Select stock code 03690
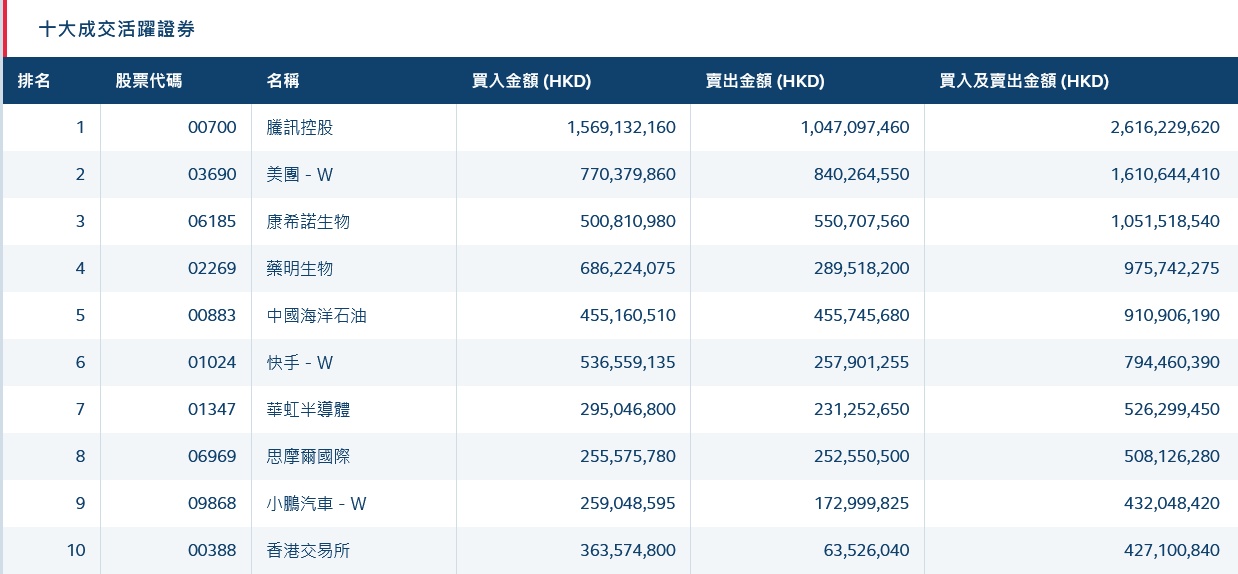 point(212,174)
